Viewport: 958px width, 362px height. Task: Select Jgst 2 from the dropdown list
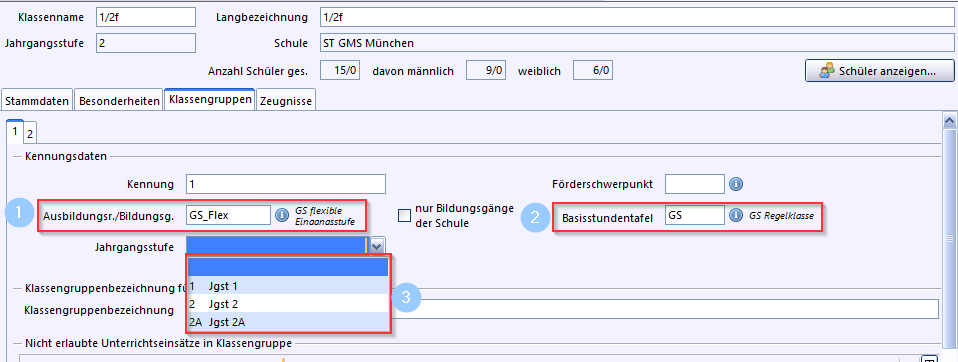coord(288,303)
